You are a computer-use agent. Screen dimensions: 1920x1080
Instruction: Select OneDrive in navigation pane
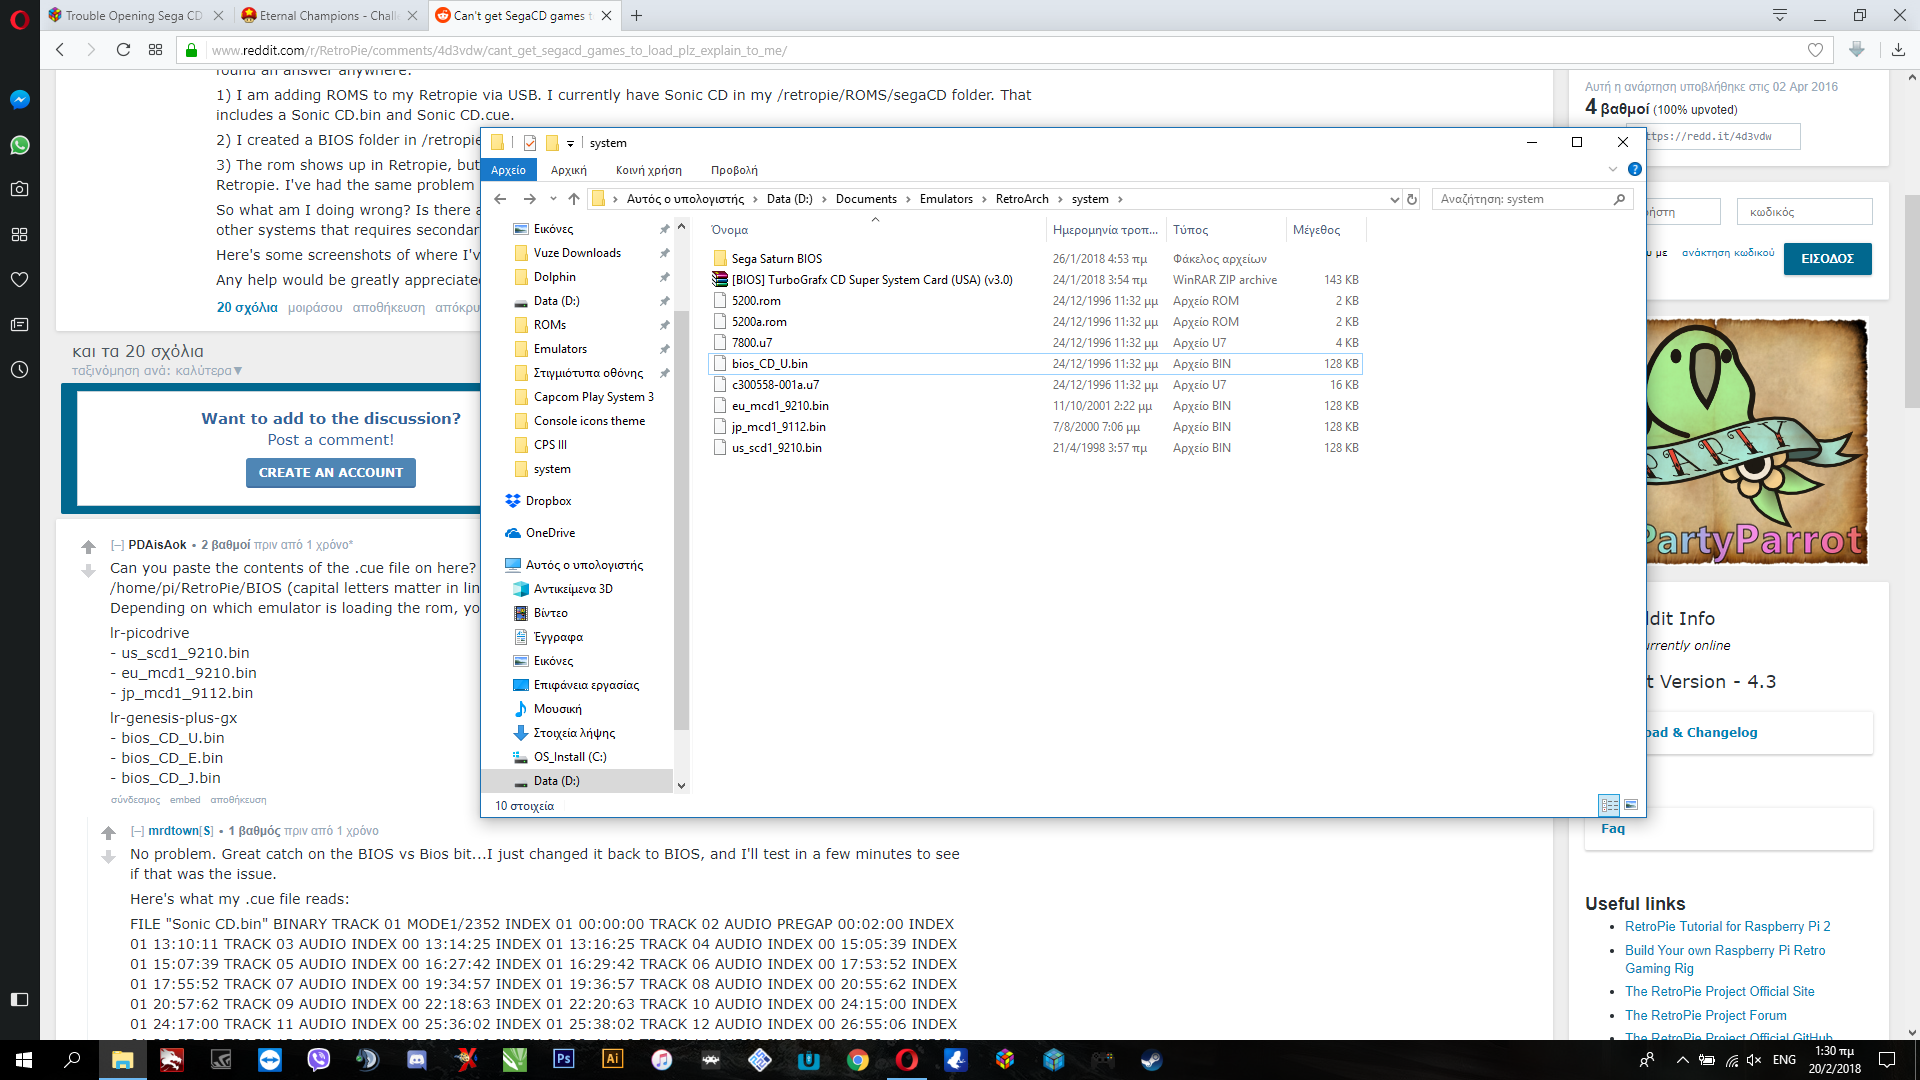(x=550, y=533)
